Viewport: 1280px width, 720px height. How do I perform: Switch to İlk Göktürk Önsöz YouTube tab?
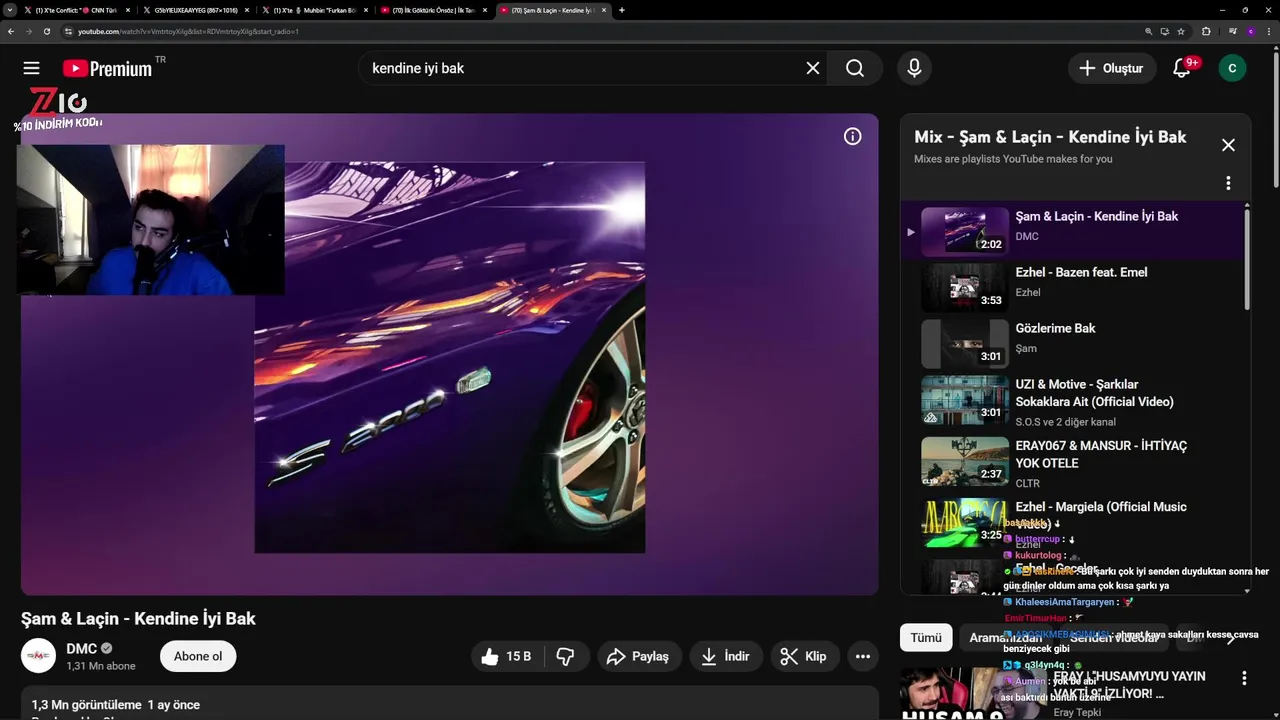[433, 10]
